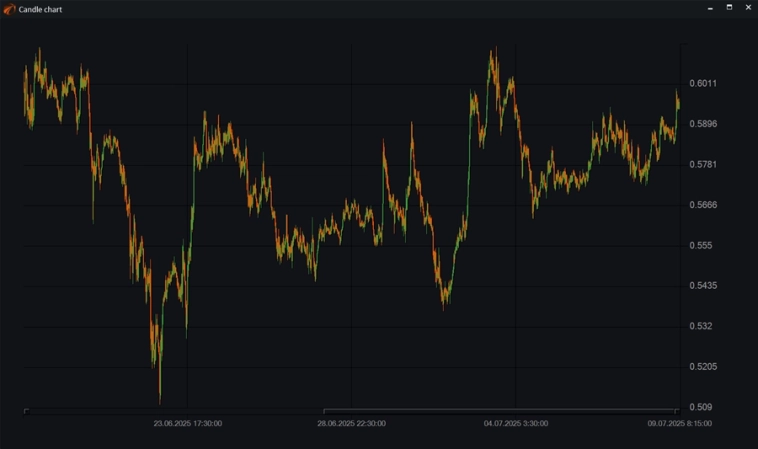This screenshot has height=449, width=758.
Task: Click the left end handle of the time scrollbar
Action: [x=26, y=410]
